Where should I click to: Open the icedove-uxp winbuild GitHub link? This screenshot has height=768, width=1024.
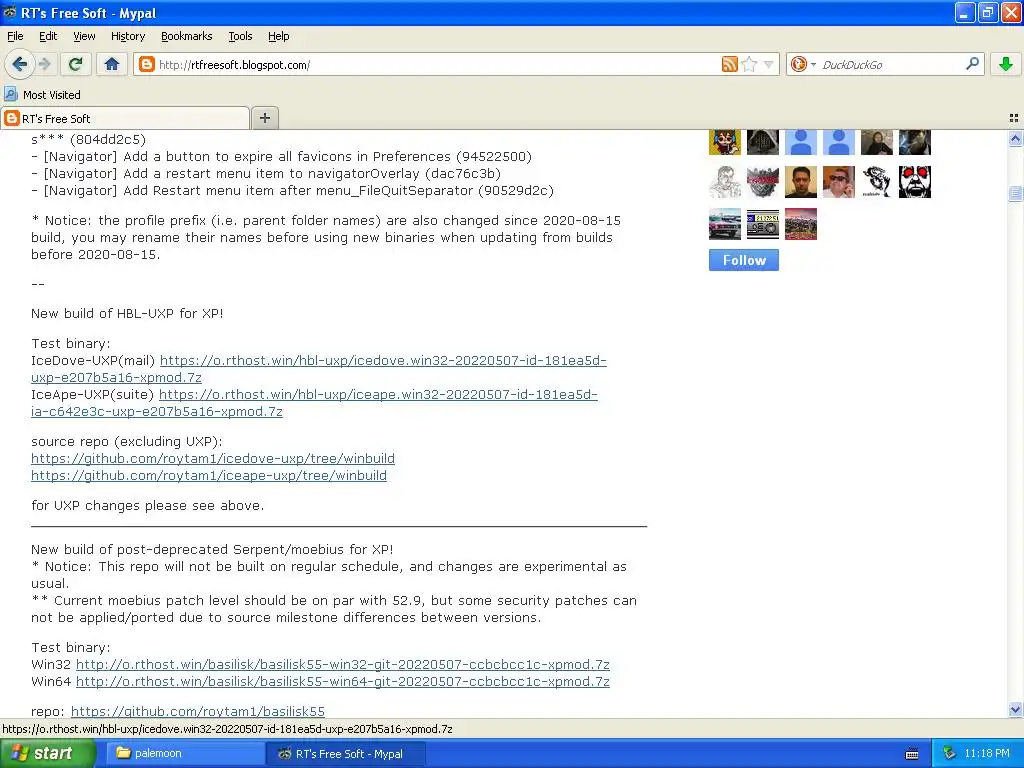(213, 458)
